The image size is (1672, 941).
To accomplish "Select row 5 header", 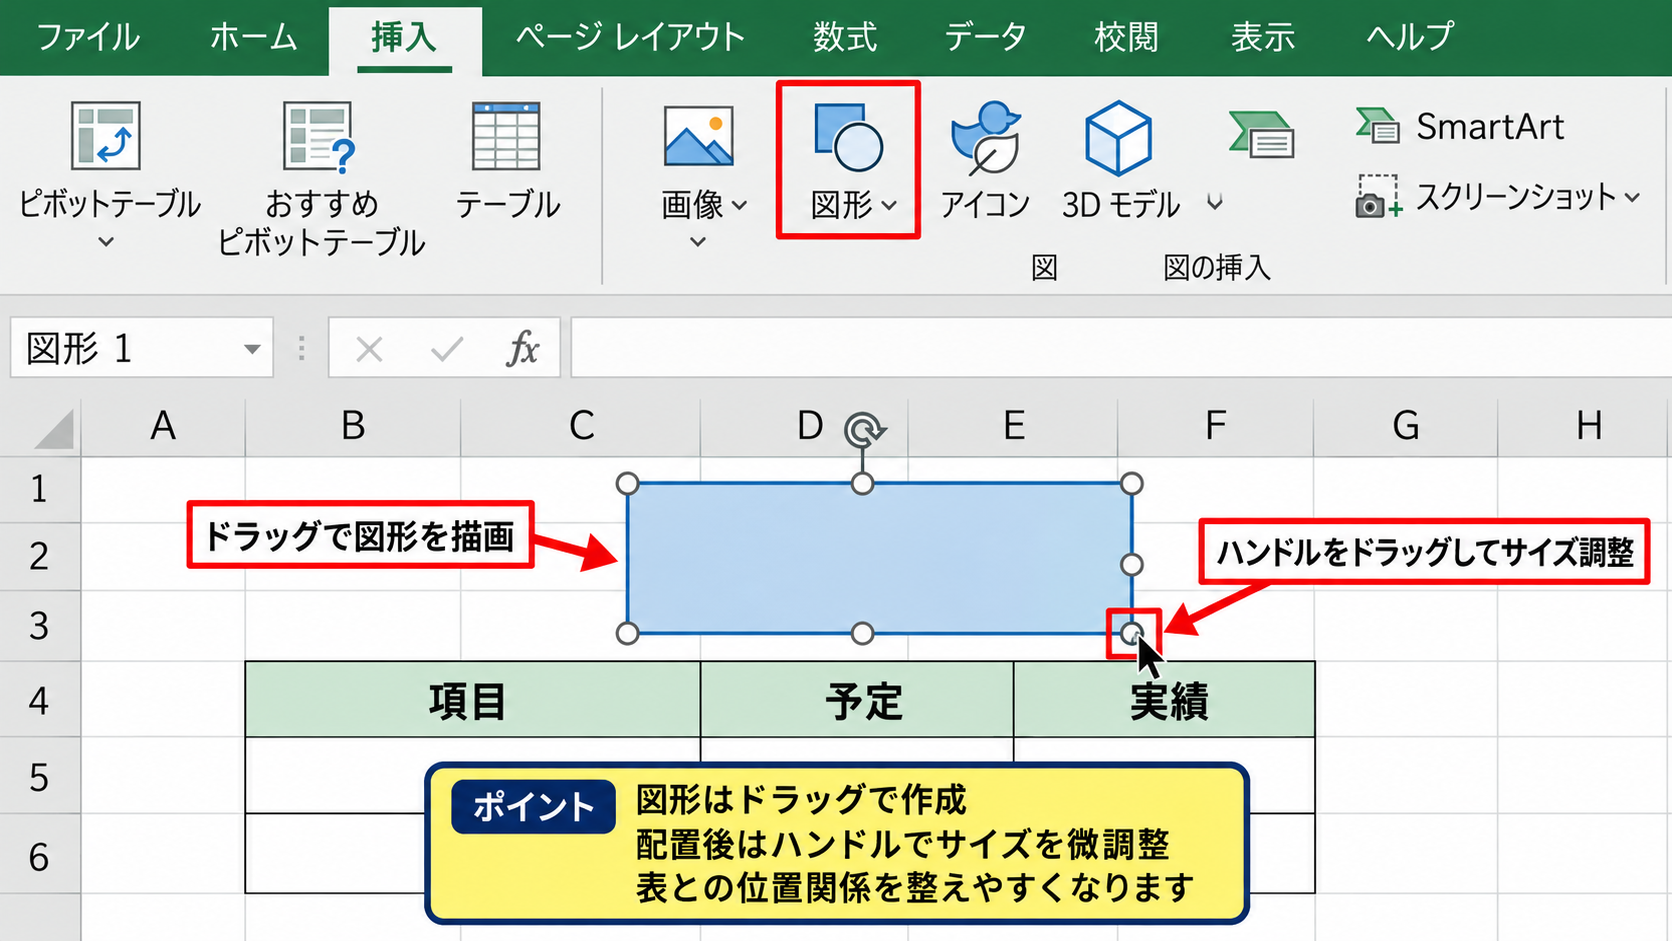I will pyautogui.click(x=39, y=777).
